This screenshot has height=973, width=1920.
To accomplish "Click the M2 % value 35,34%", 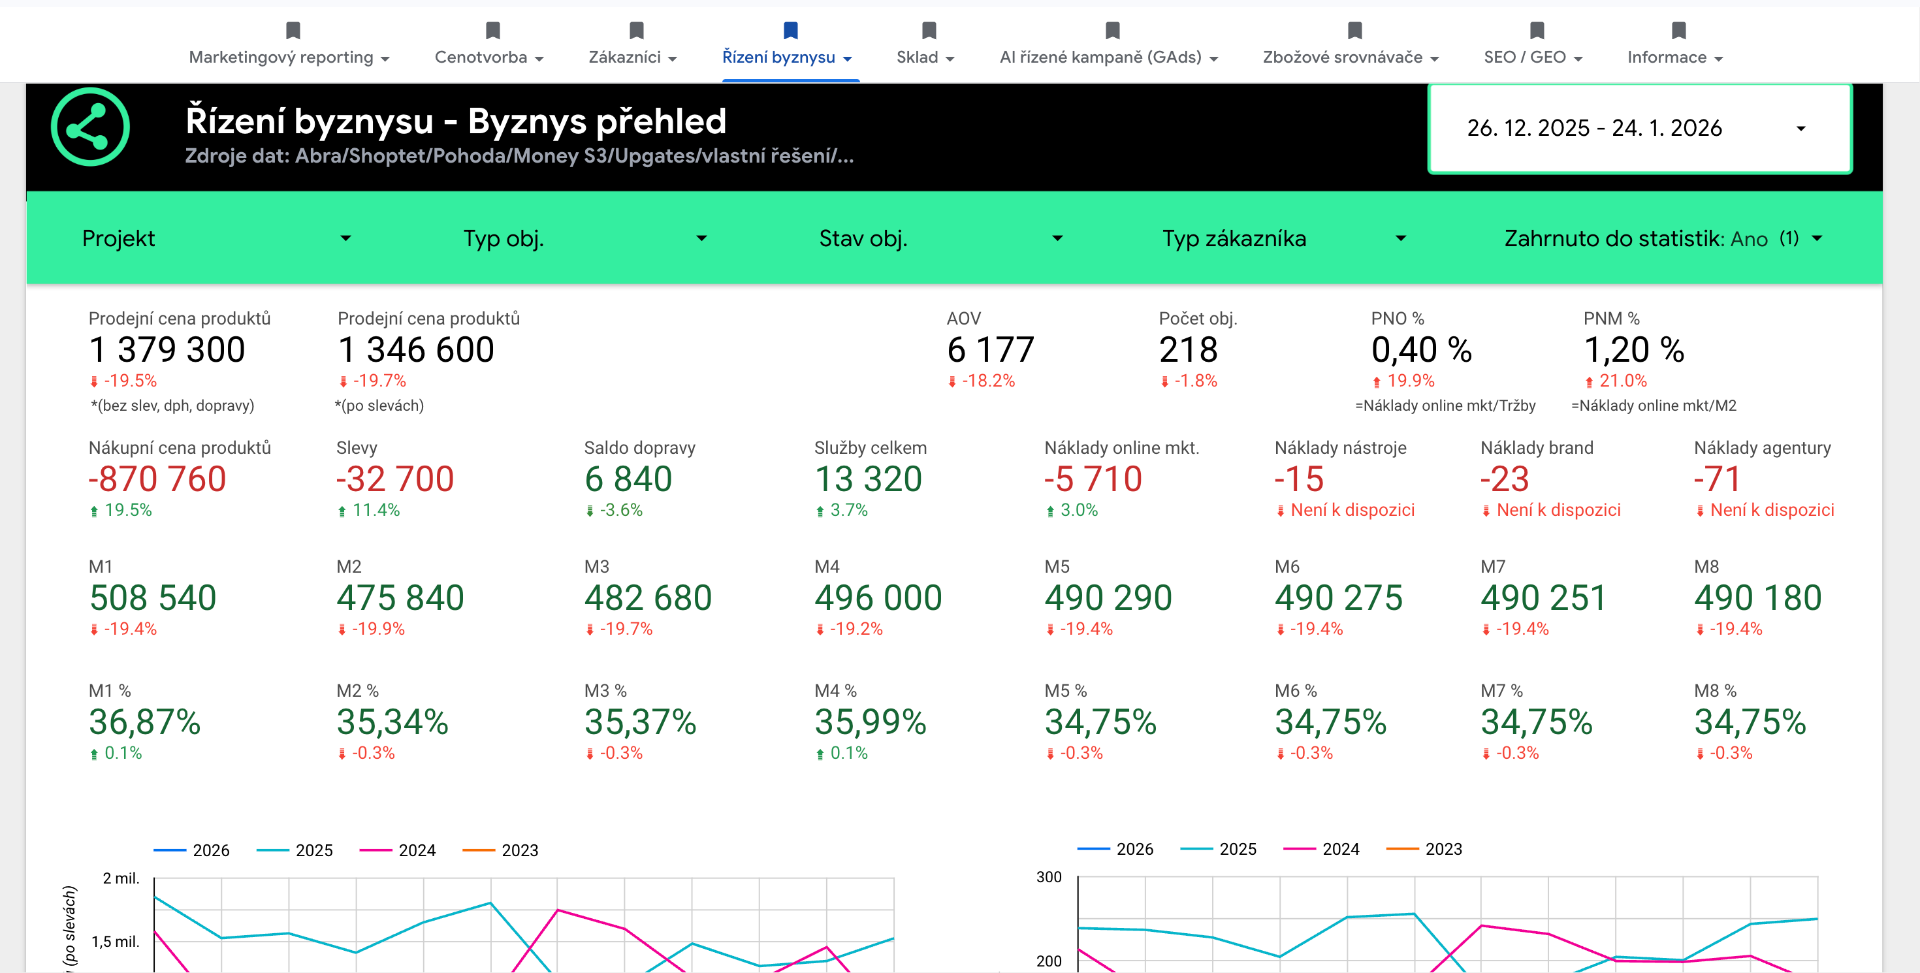I will [x=392, y=722].
